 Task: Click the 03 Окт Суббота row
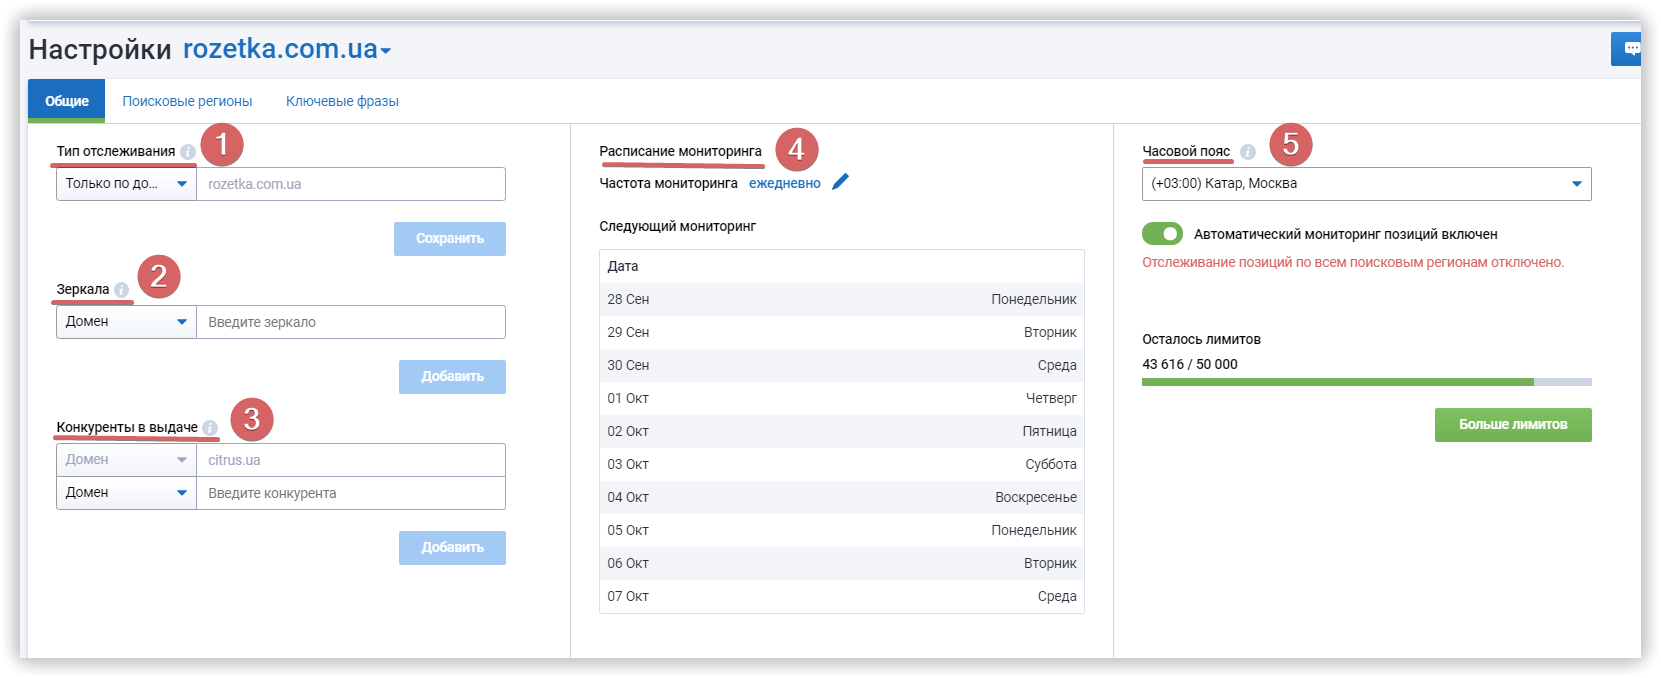tap(842, 464)
